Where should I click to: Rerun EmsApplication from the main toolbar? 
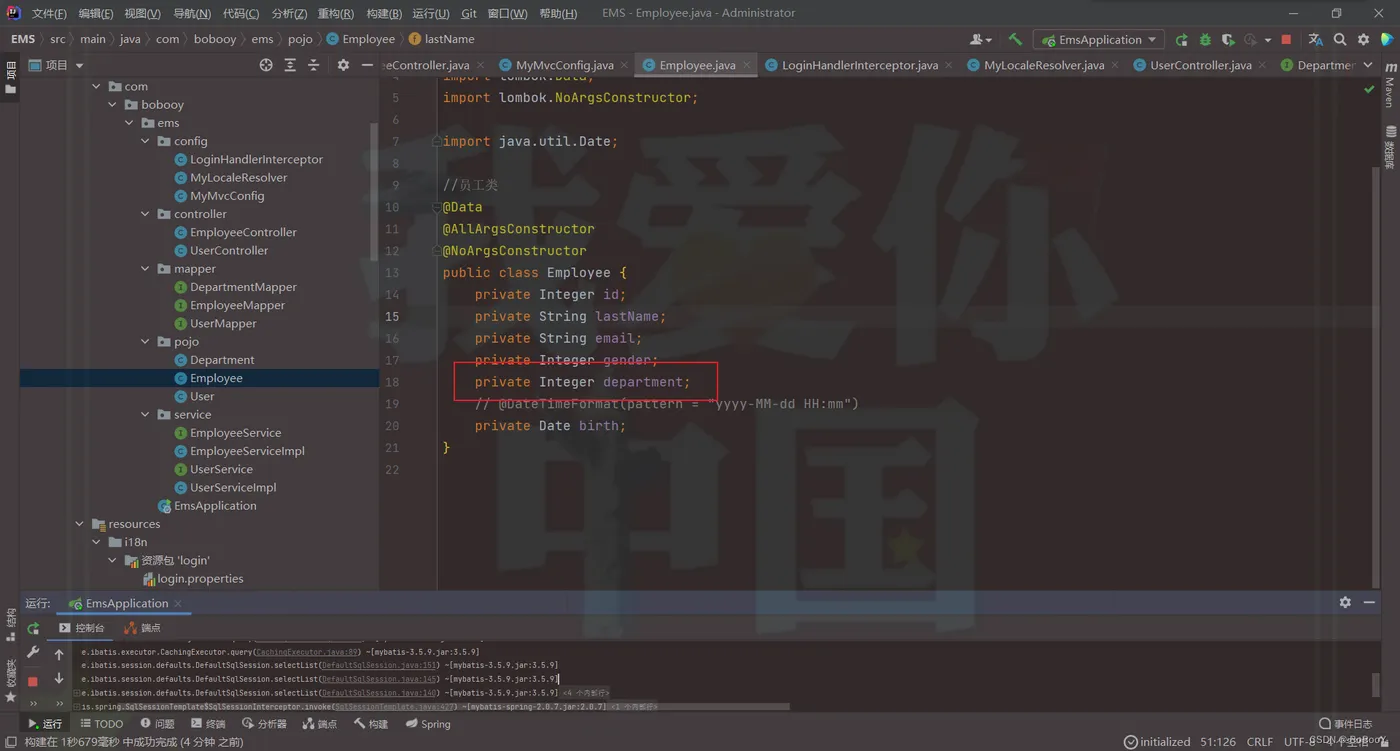click(x=1182, y=40)
